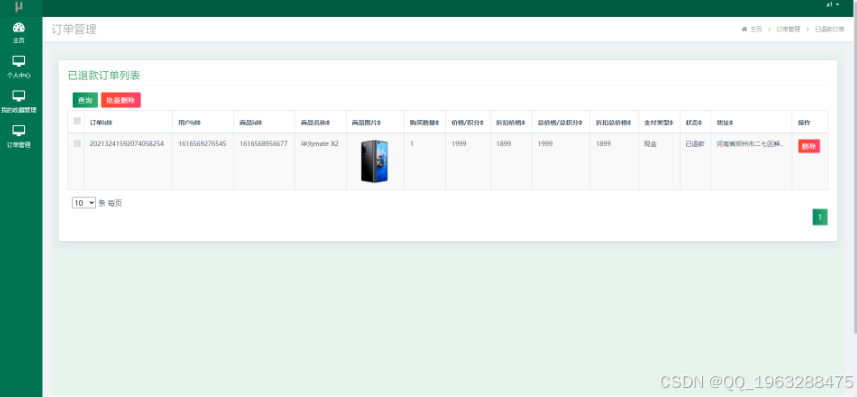Viewport: 857px width, 397px height.
Task: Click the red 批量删除 button
Action: point(121,100)
